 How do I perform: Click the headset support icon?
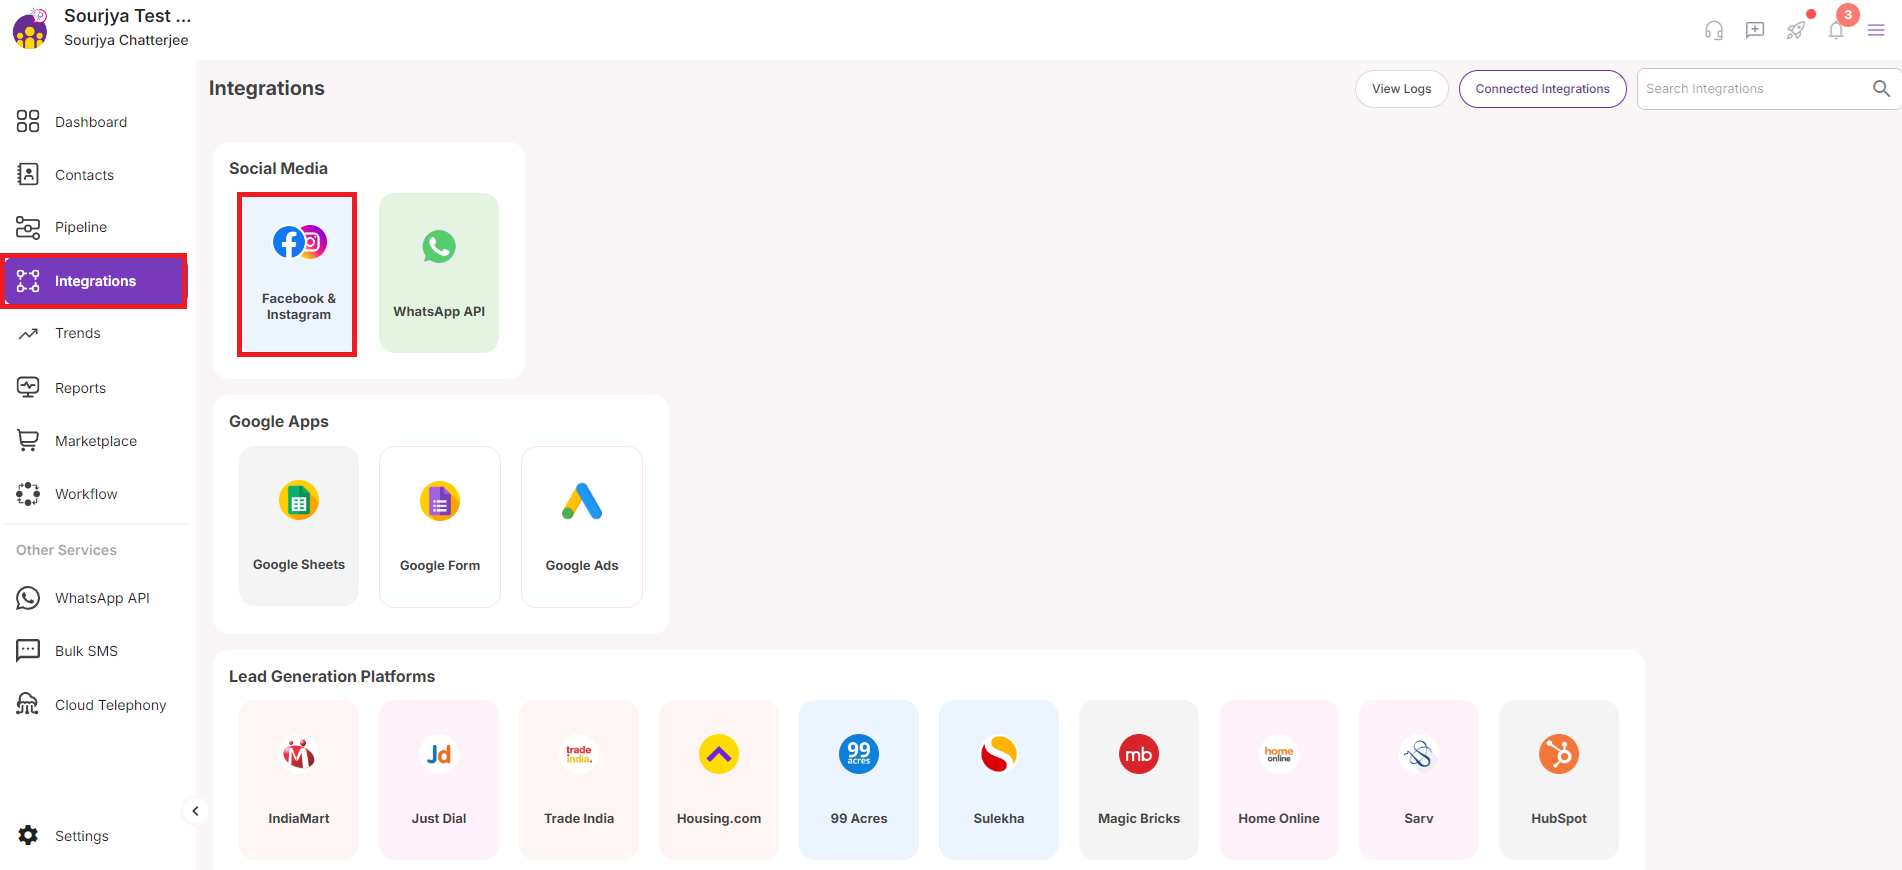[1714, 30]
